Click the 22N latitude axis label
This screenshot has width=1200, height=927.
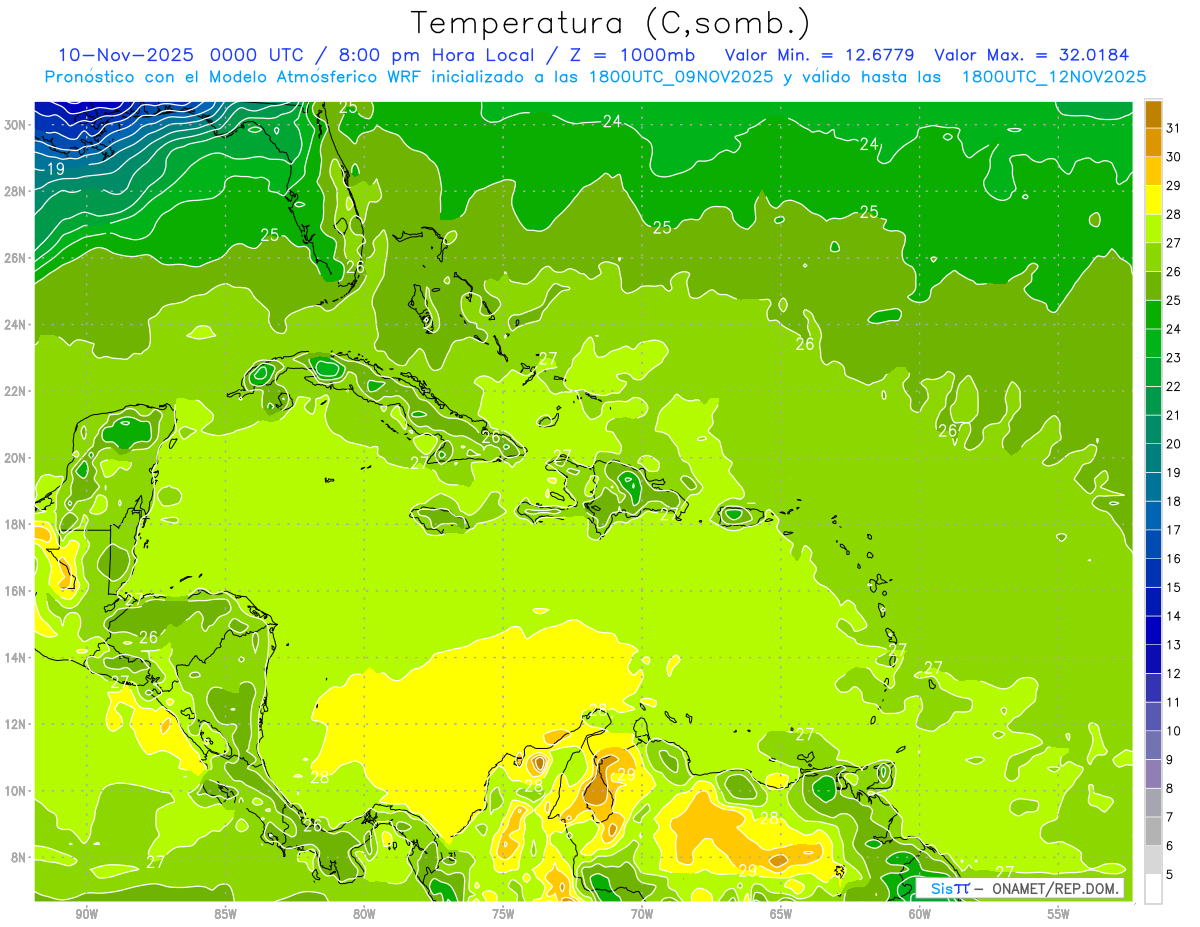tap(16, 391)
